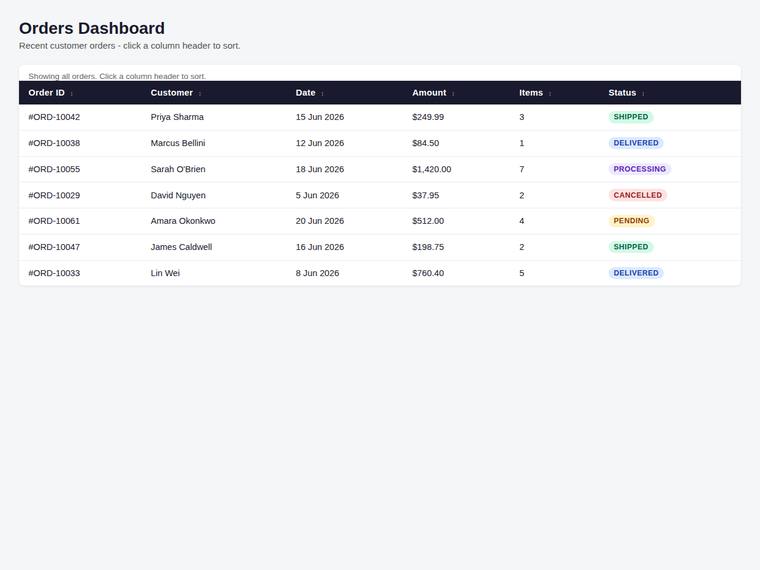Click the date 18 Jun 2026
760x570 pixels.
tap(320, 169)
